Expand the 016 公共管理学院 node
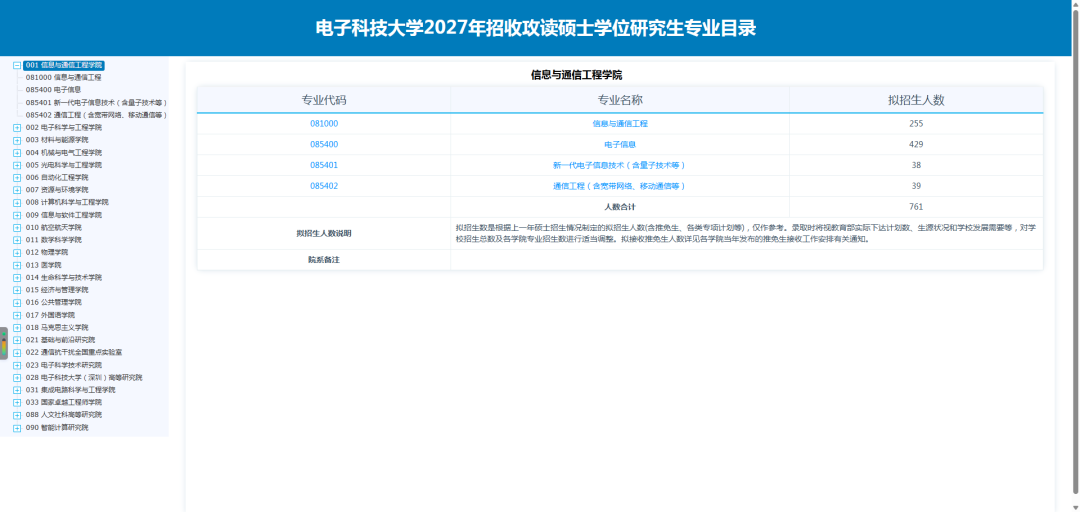 17,303
